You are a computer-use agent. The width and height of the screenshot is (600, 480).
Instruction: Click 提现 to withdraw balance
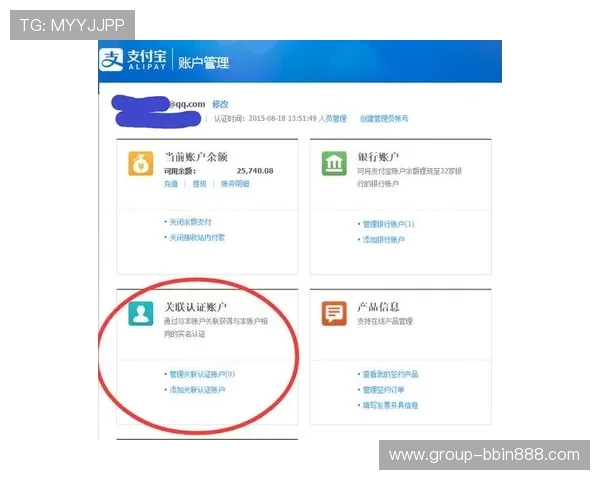click(199, 184)
